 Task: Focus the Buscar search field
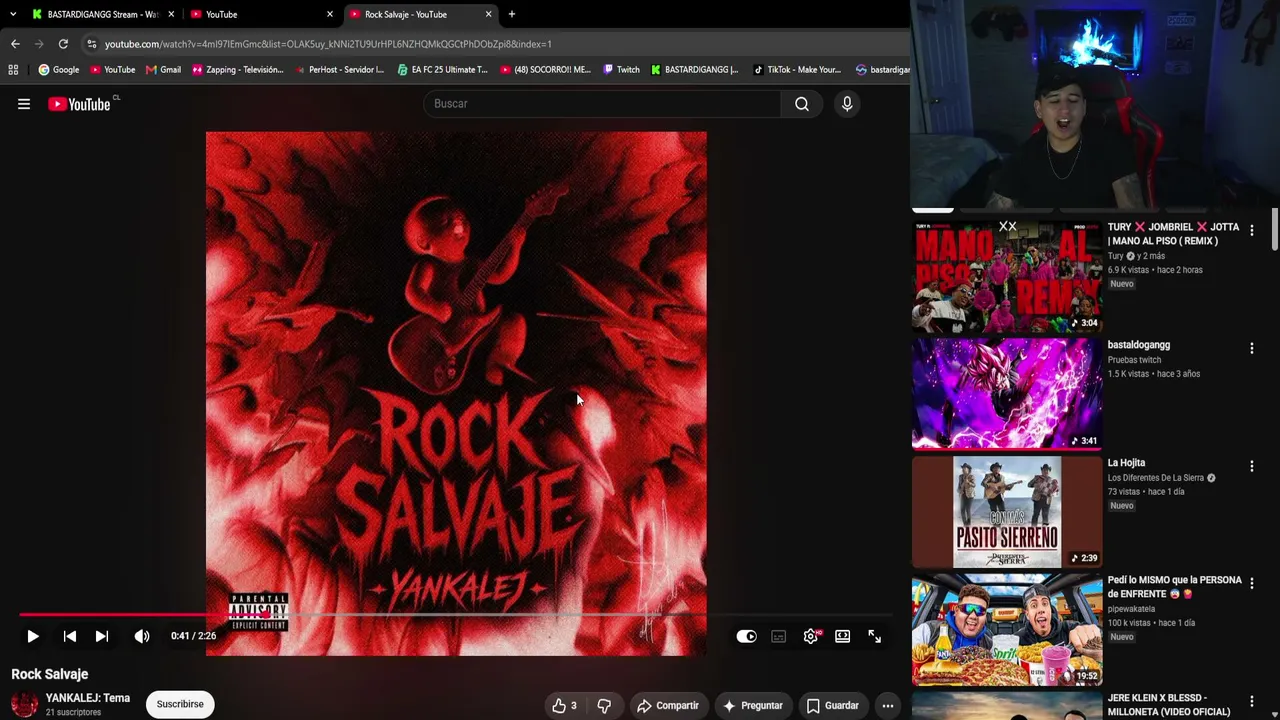(602, 104)
